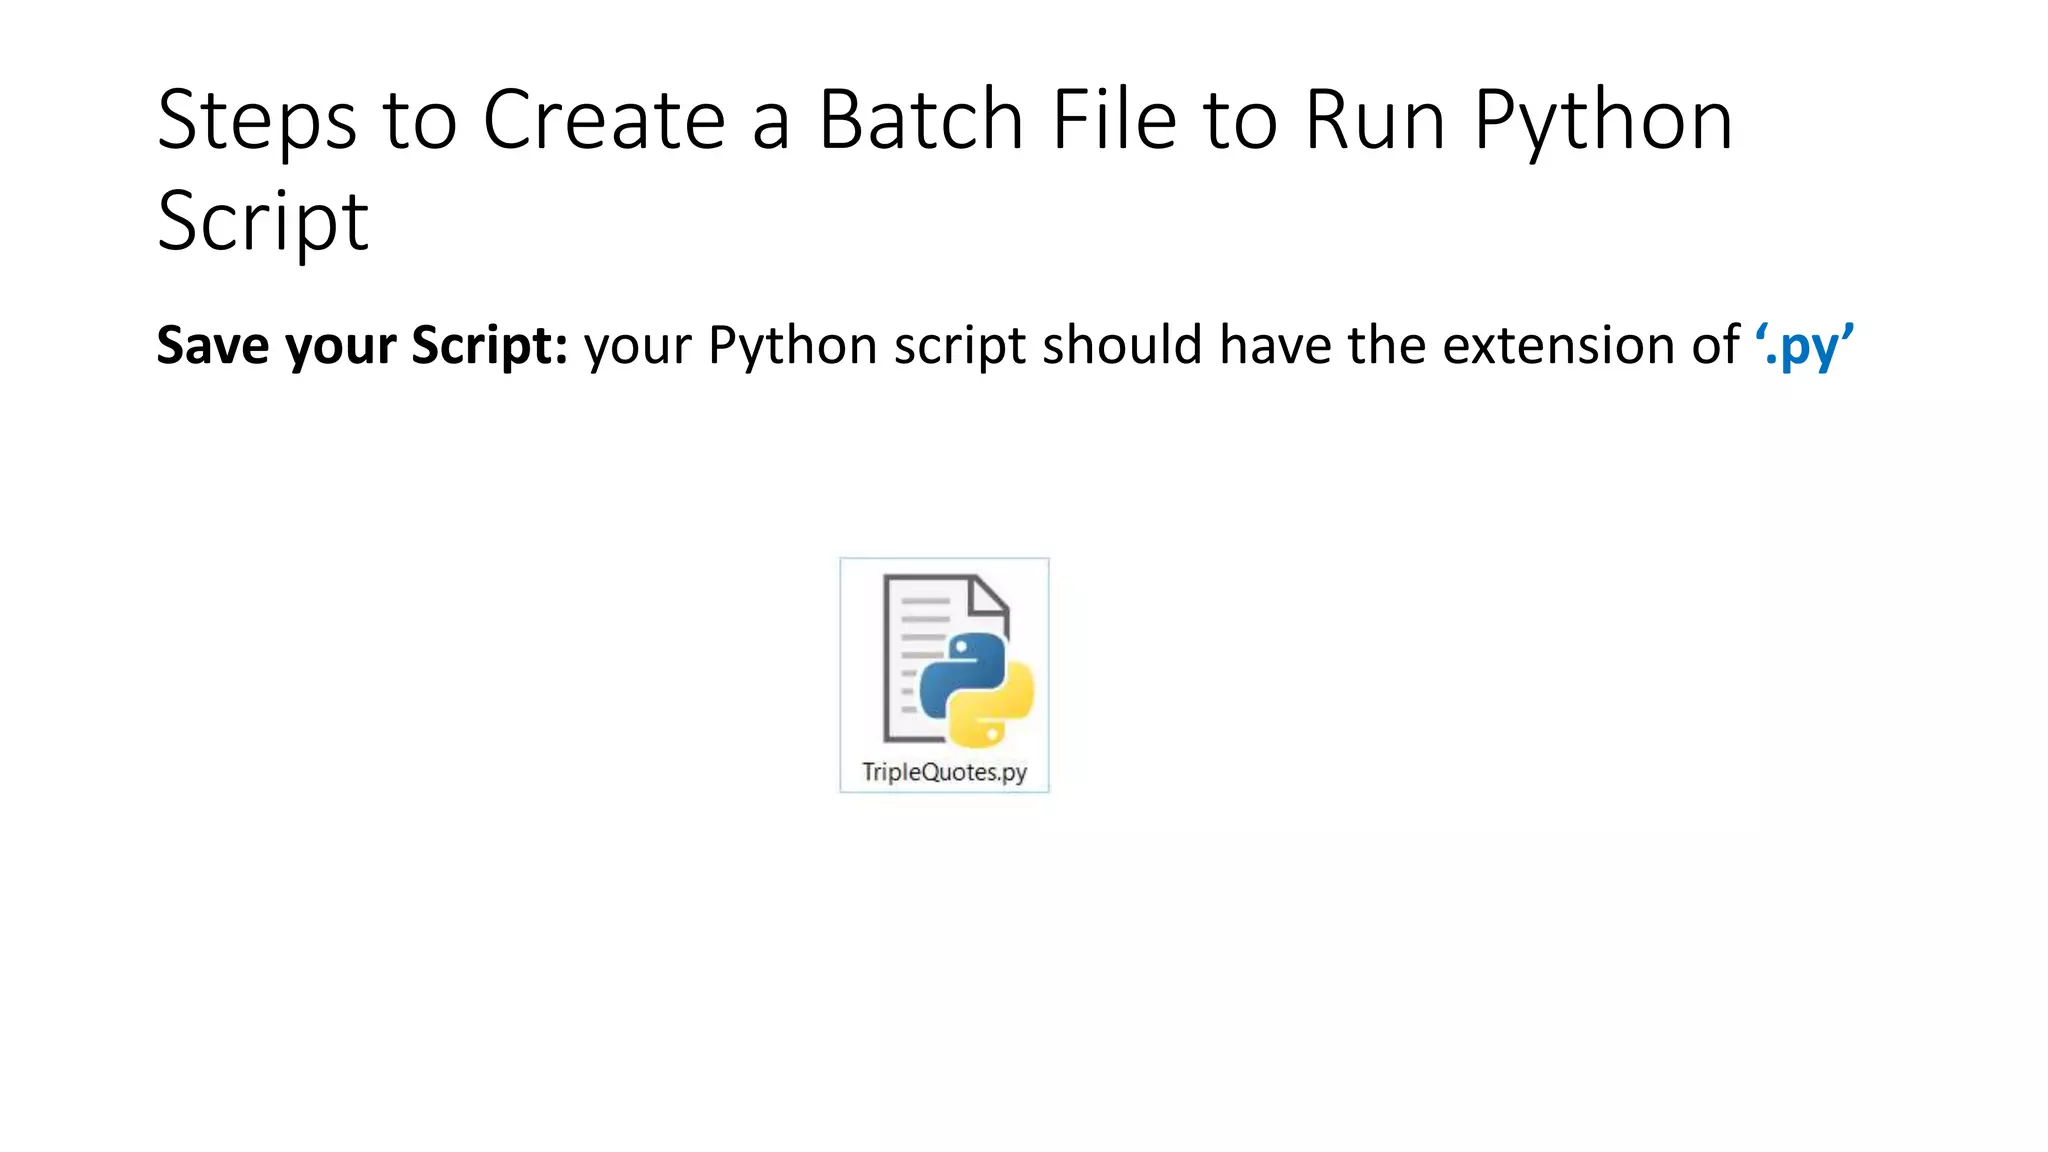Click the word 'Batch' in the title
2048x1152 pixels.
920,120
